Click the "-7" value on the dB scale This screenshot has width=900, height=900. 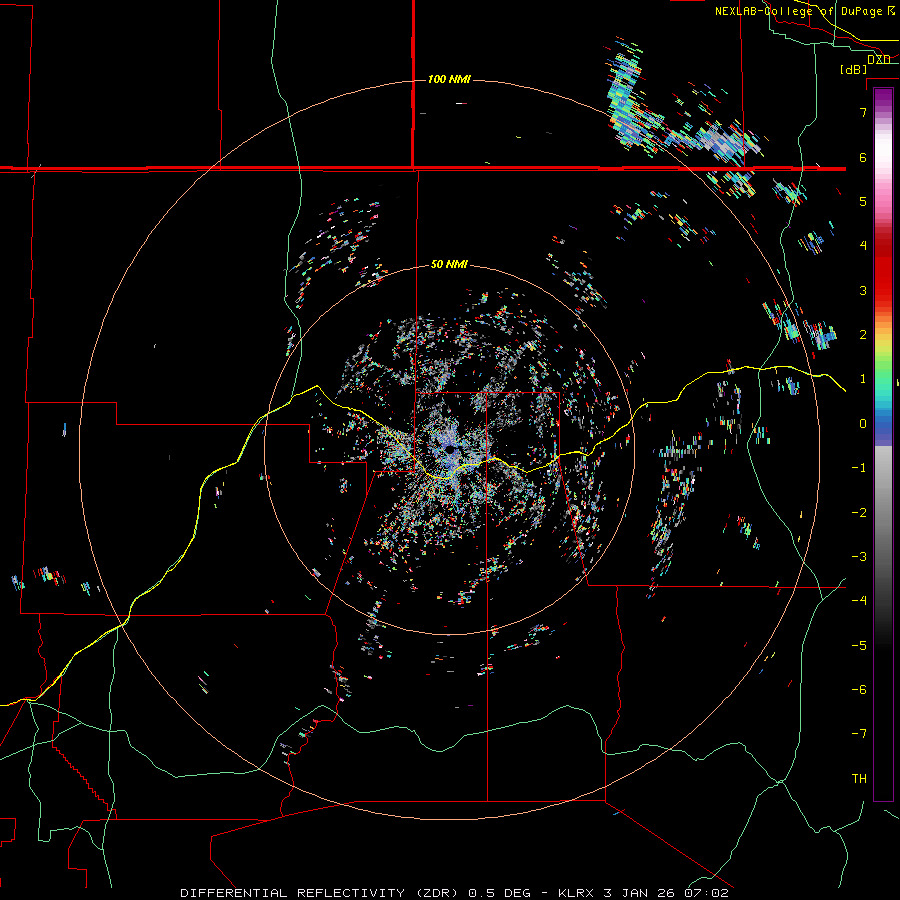(x=859, y=734)
